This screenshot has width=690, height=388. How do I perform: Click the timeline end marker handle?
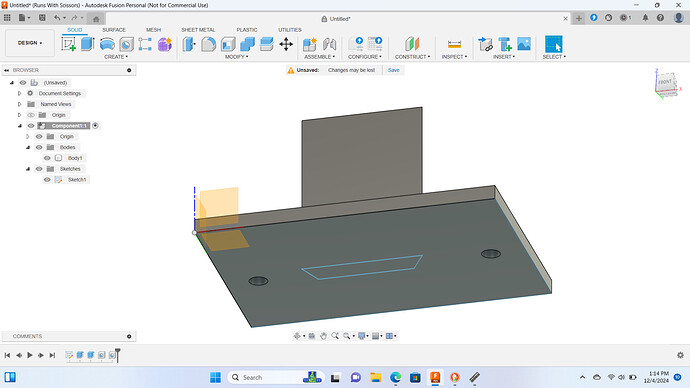pyautogui.click(x=117, y=355)
